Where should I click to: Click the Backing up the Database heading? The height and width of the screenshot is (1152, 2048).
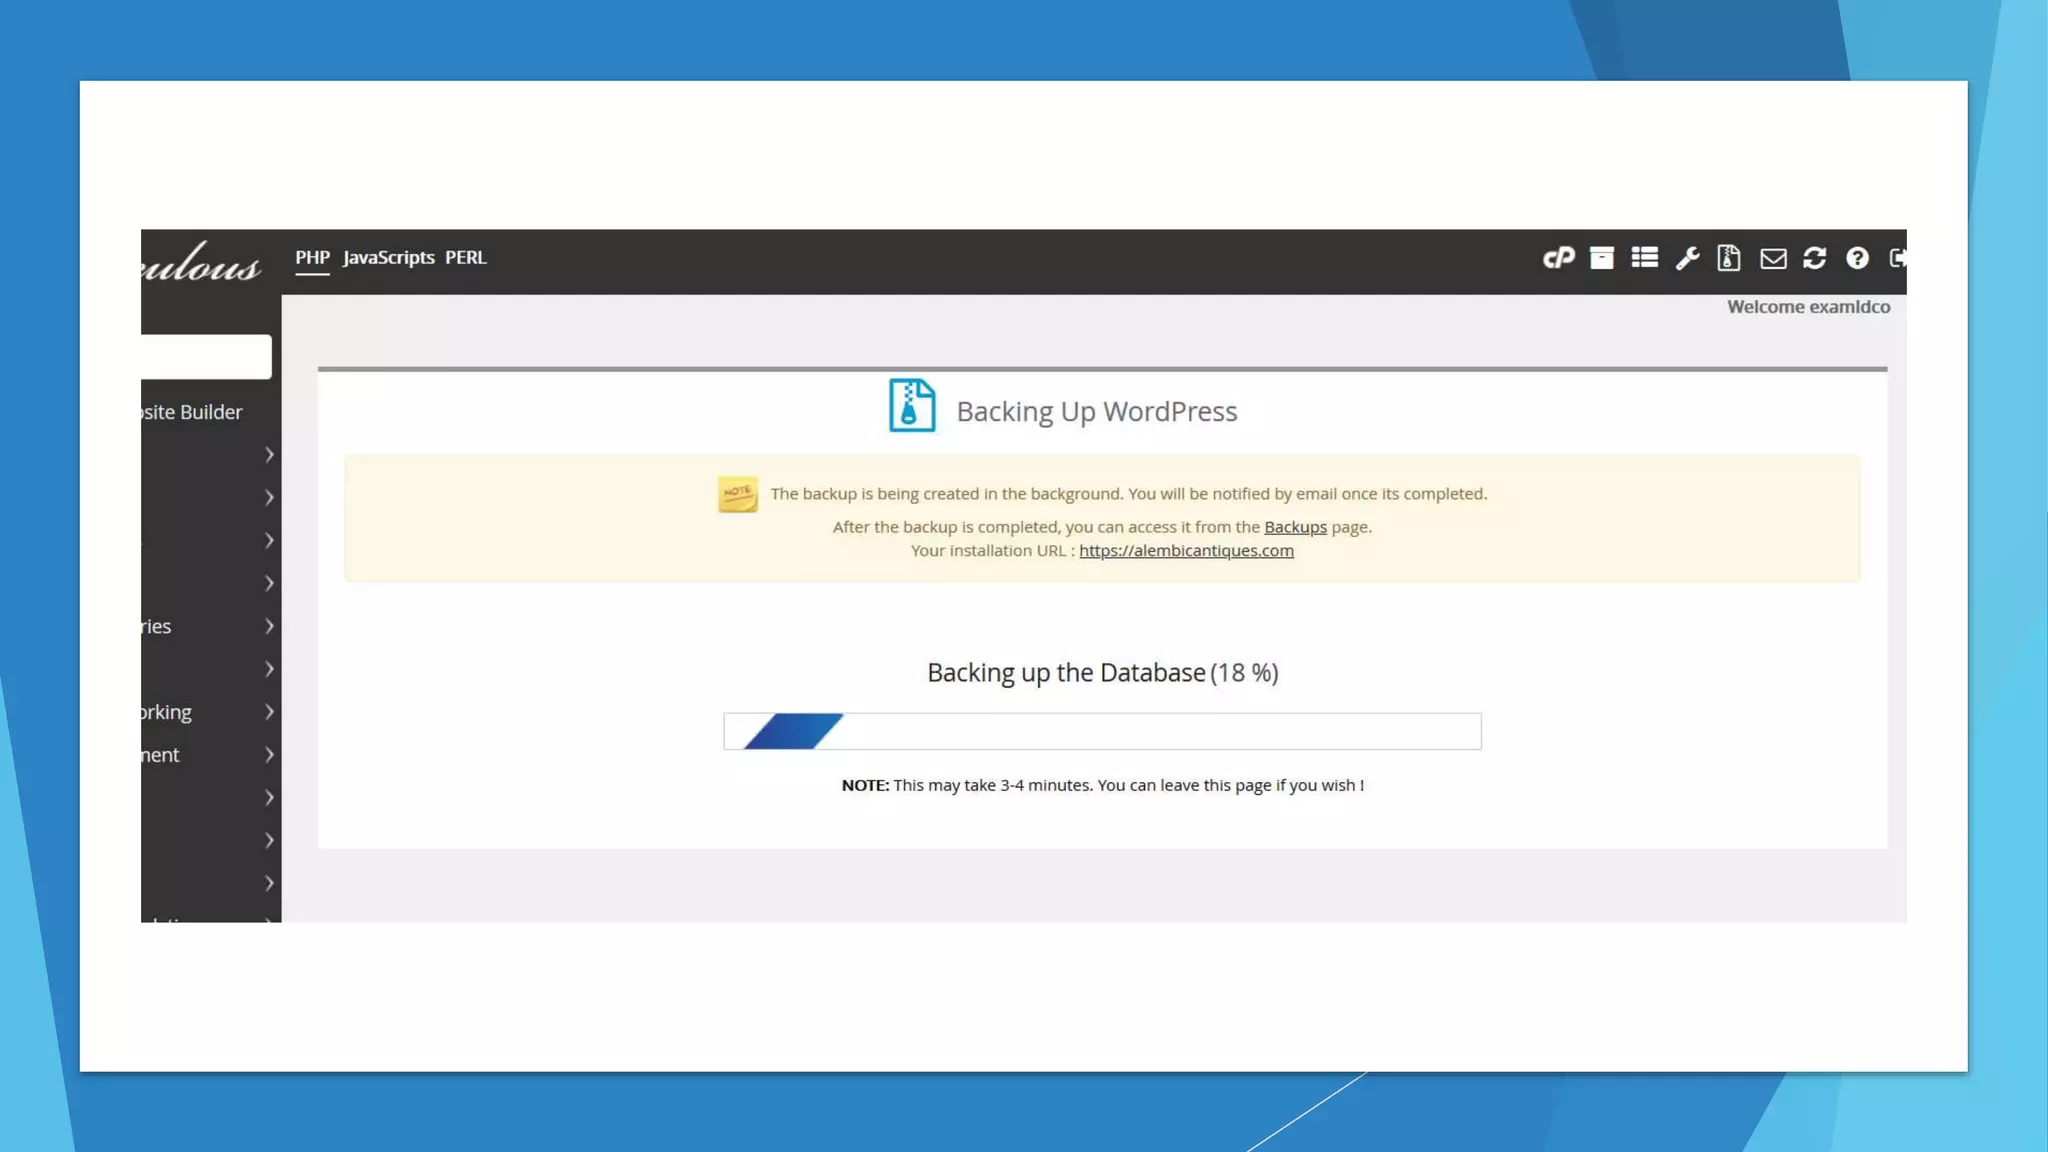pyautogui.click(x=1102, y=673)
